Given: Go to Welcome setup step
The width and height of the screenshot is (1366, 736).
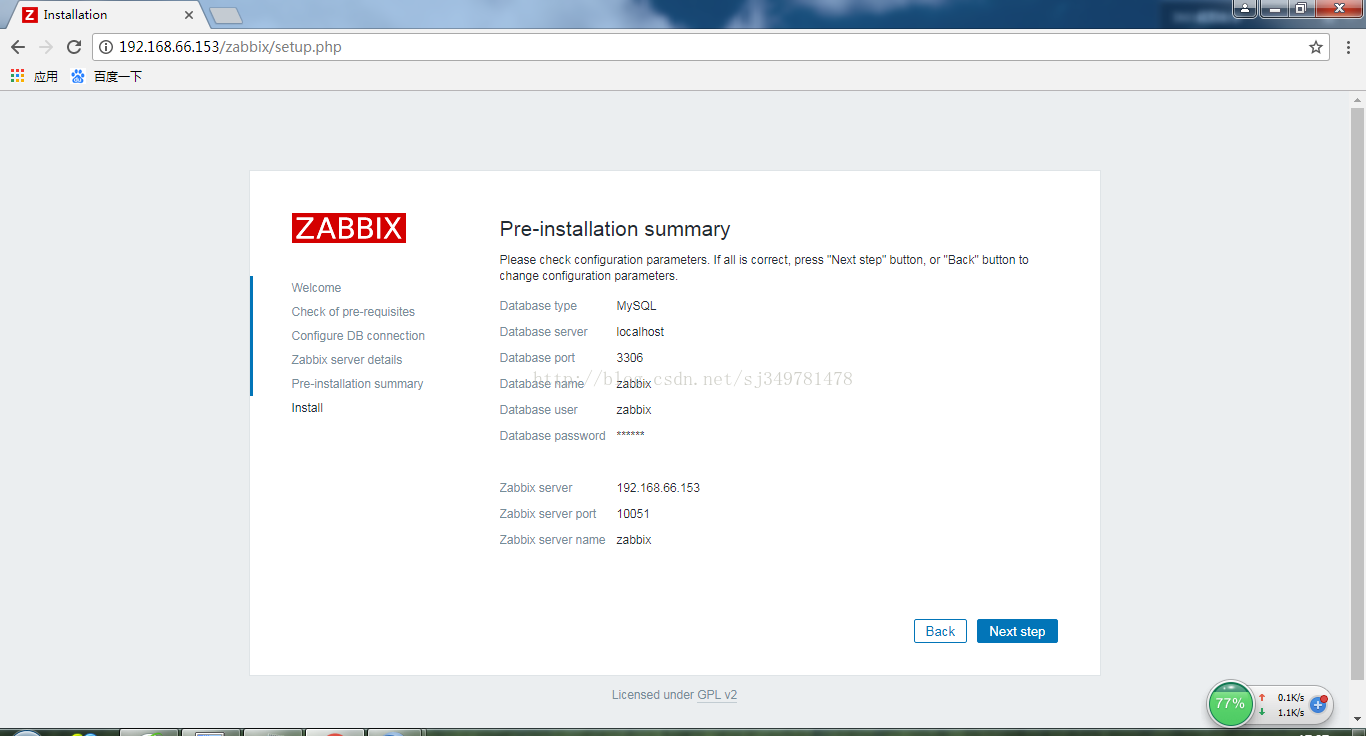Looking at the screenshot, I should tap(316, 288).
